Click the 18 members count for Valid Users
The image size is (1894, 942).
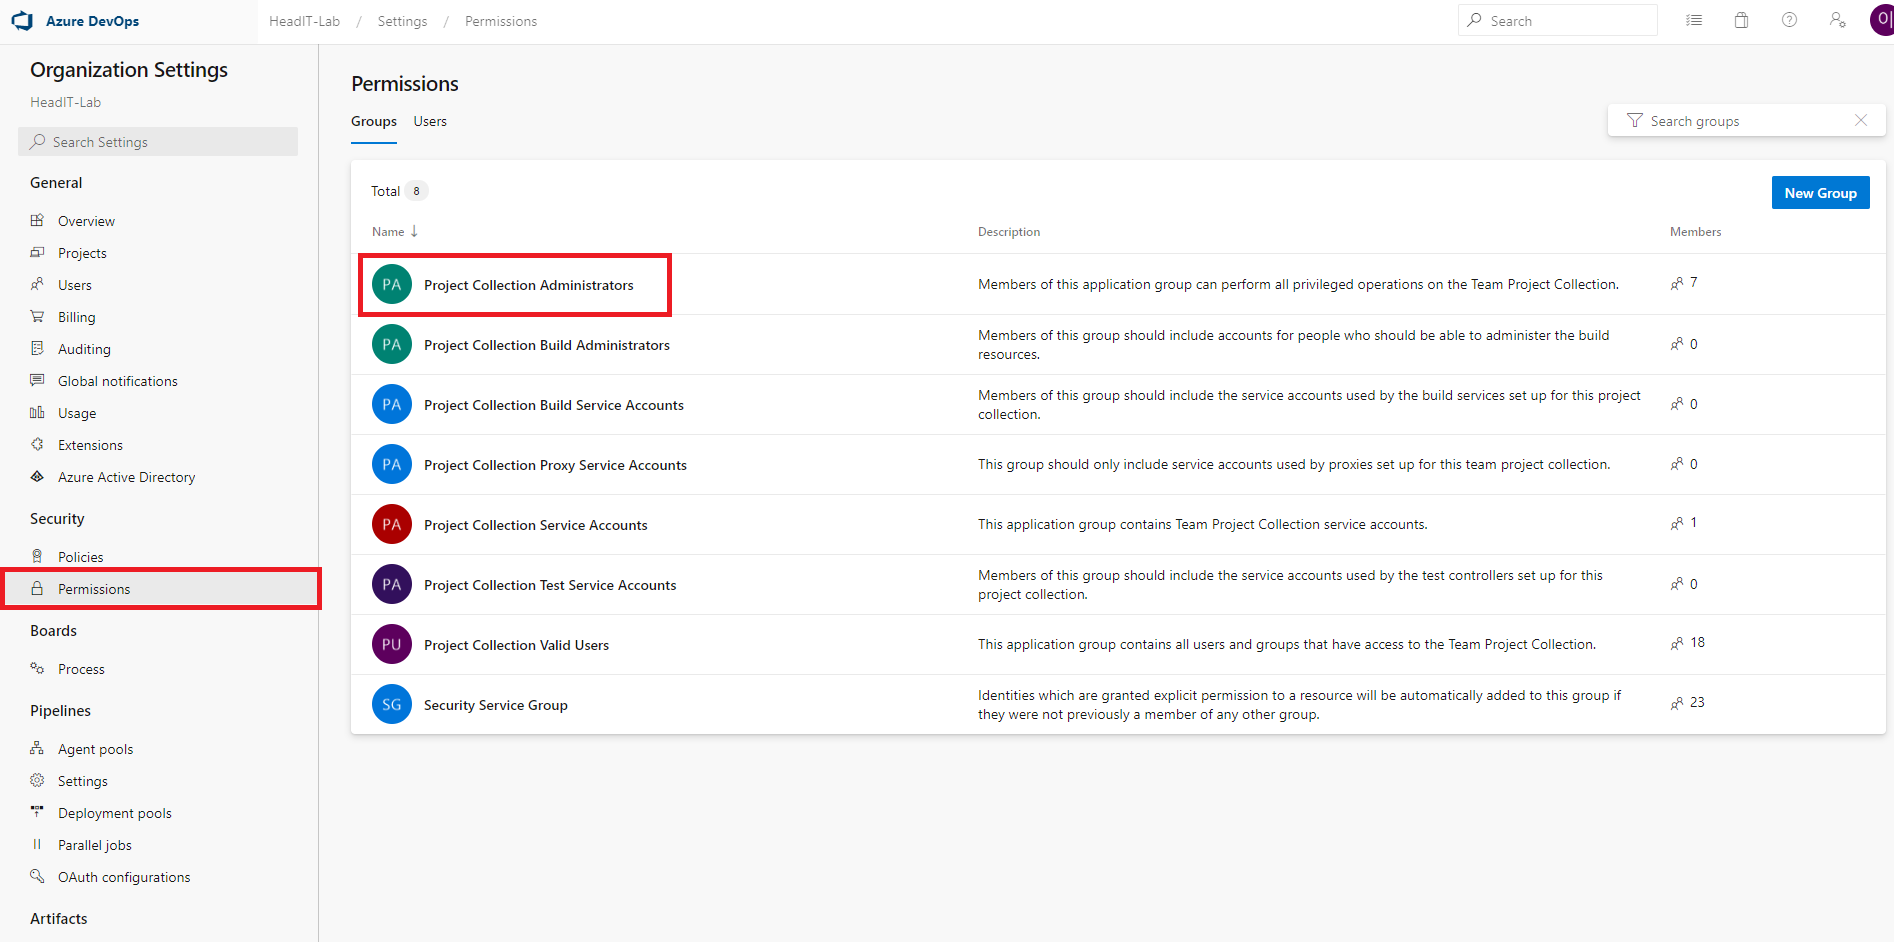pyautogui.click(x=1697, y=642)
